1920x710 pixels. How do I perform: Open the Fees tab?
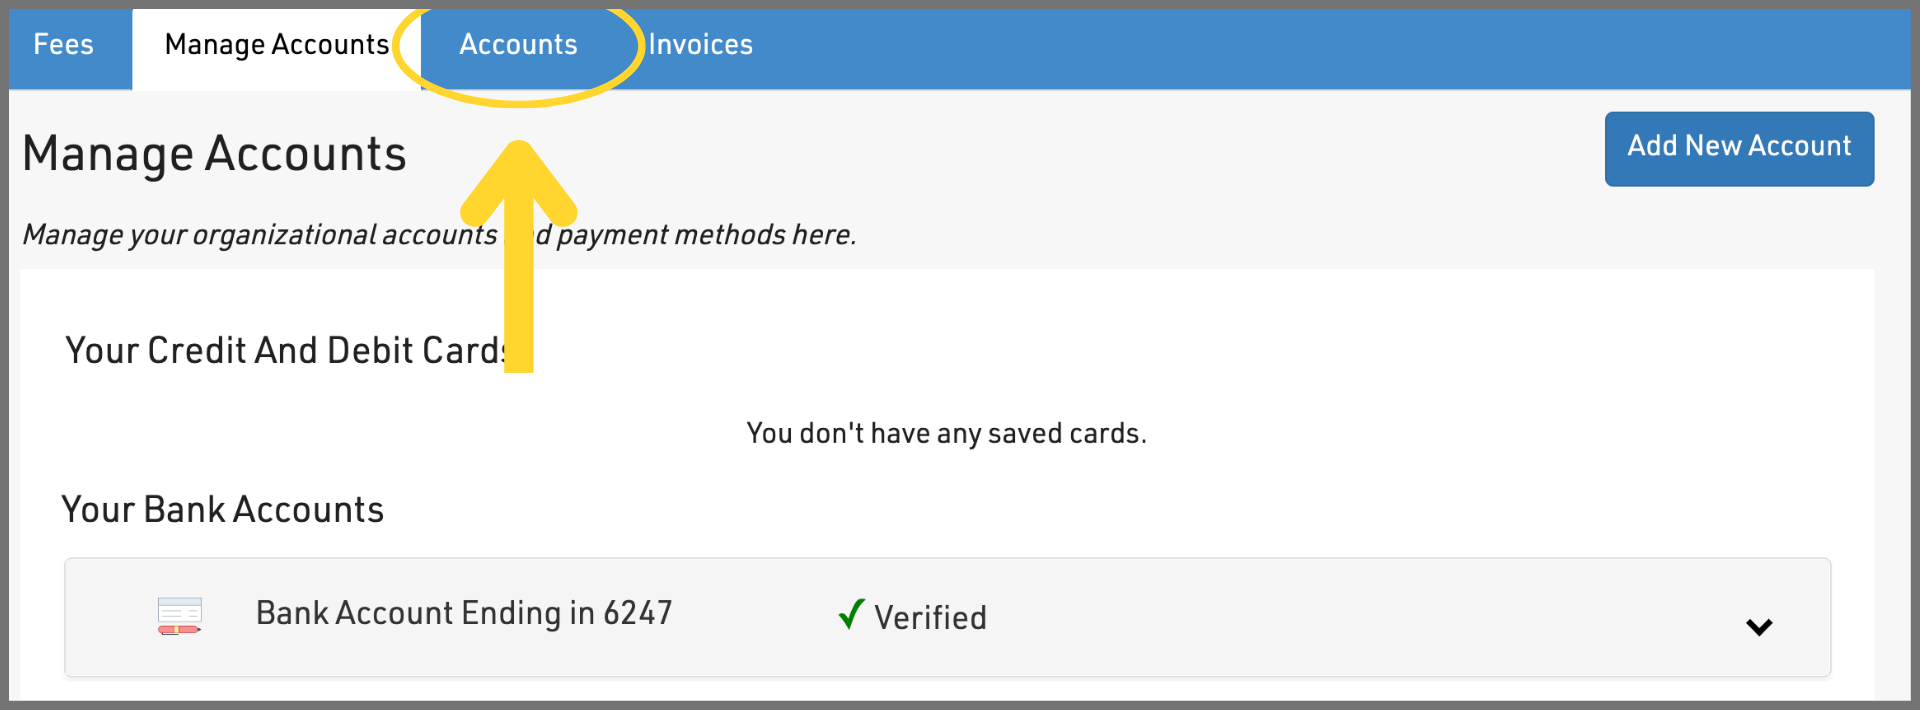[x=63, y=45]
